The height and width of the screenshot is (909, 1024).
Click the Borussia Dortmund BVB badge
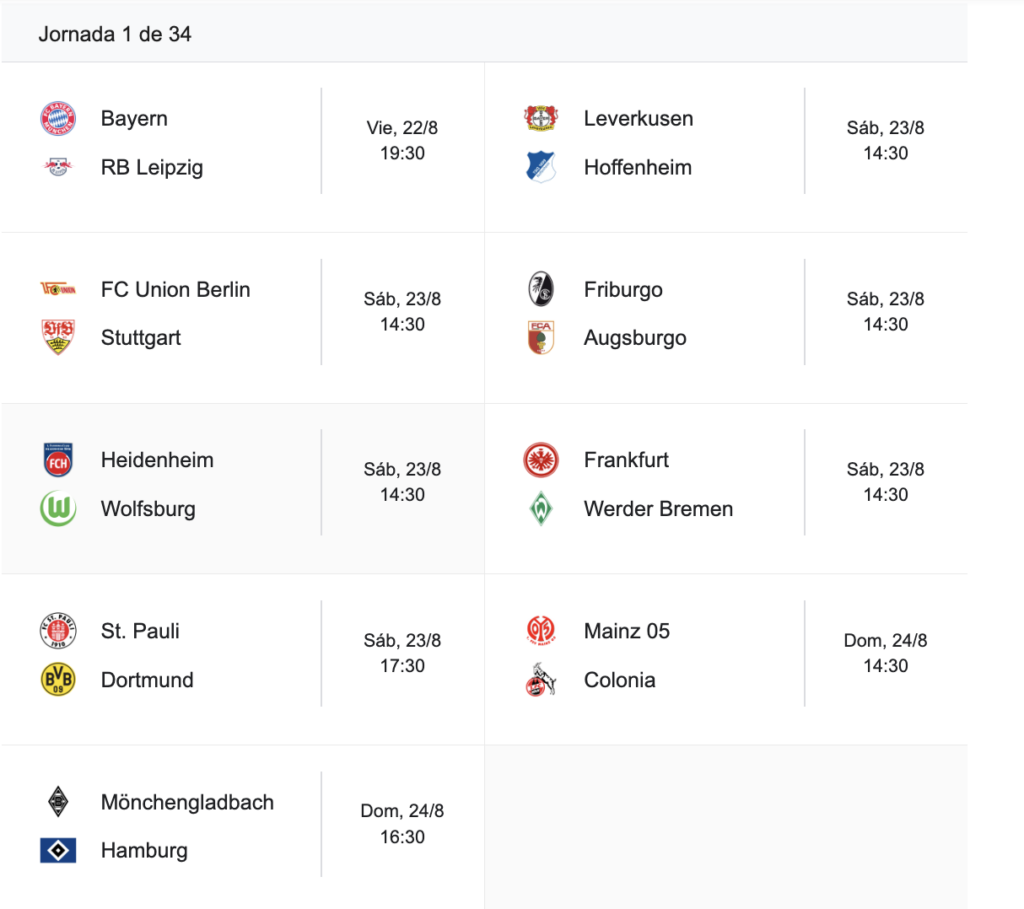tap(58, 680)
